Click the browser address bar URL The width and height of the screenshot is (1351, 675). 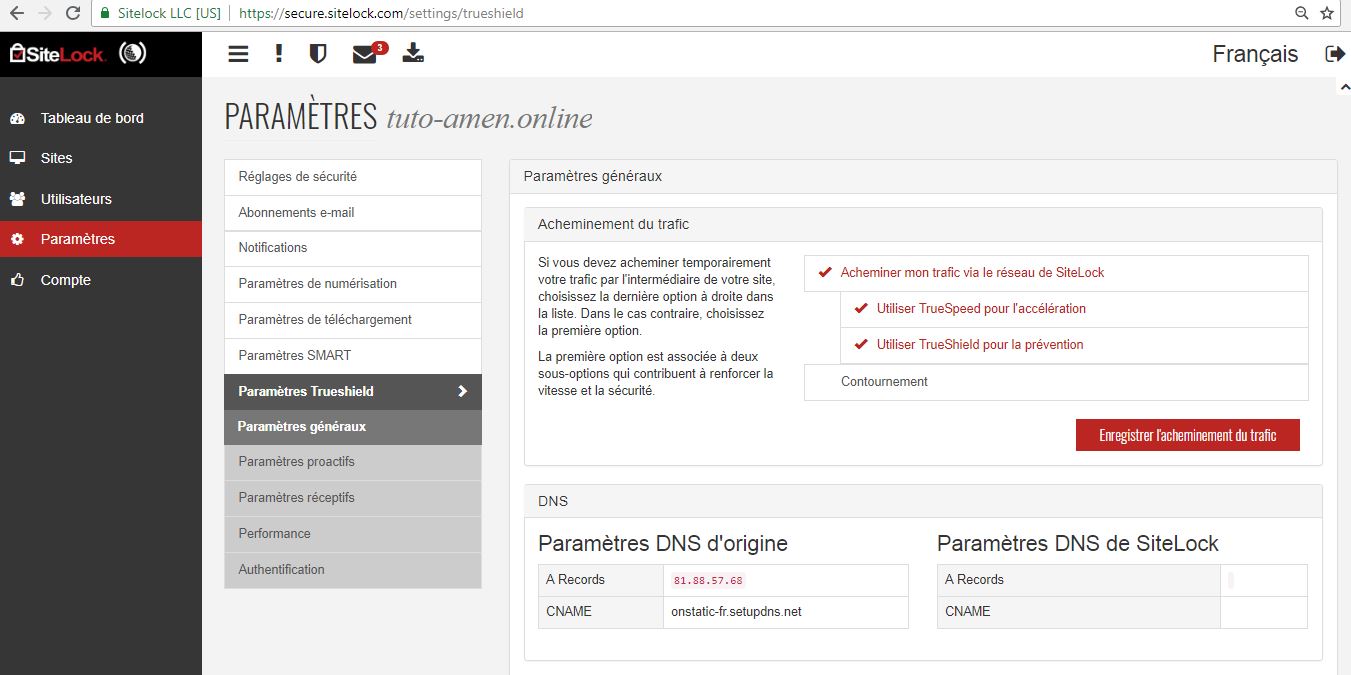[x=380, y=13]
